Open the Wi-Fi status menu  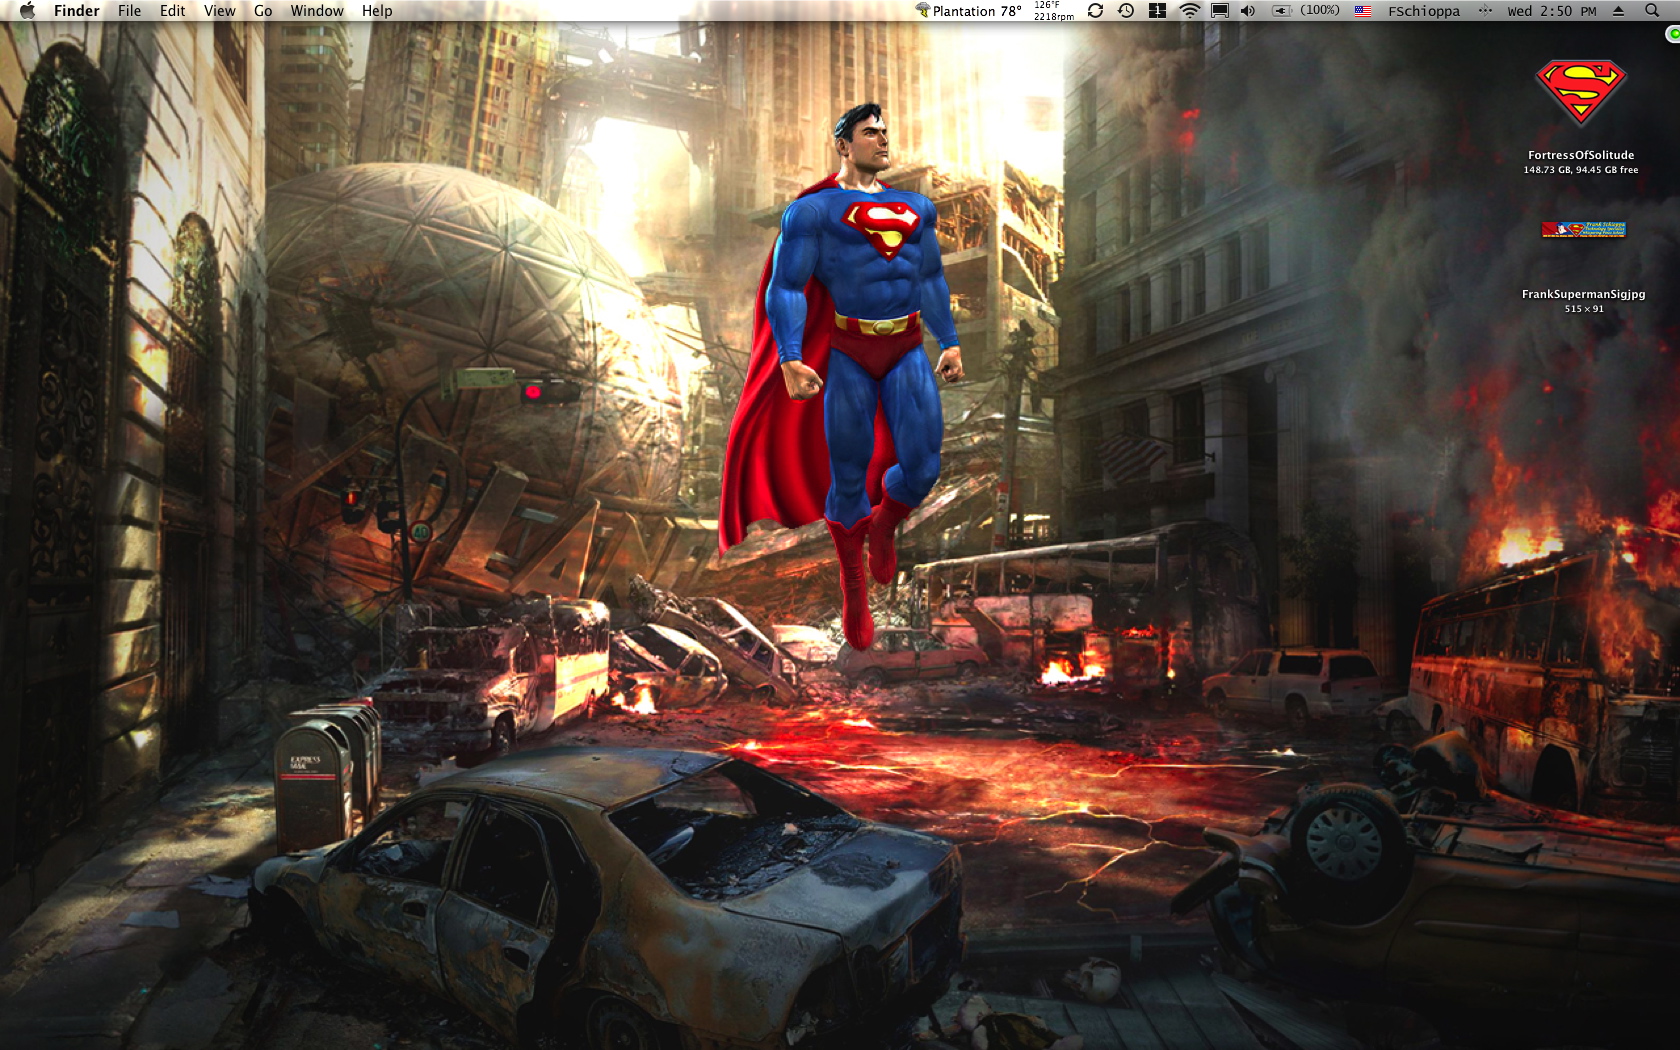coord(1189,10)
